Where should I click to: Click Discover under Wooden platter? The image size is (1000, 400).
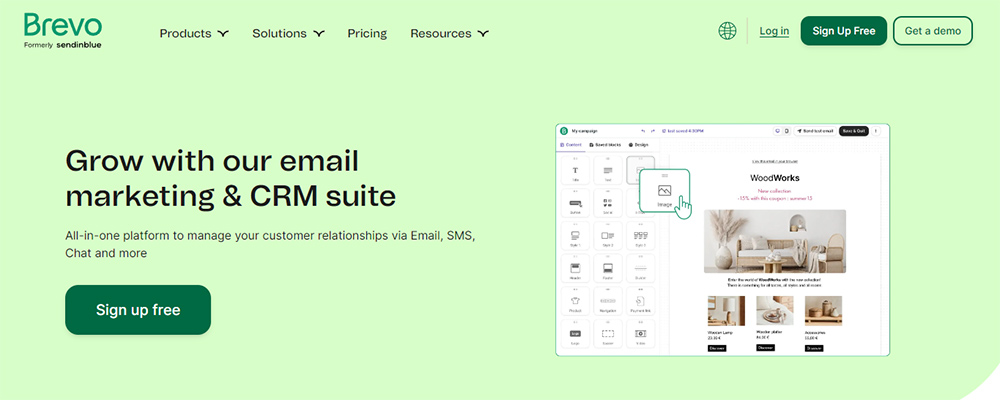[x=765, y=348]
